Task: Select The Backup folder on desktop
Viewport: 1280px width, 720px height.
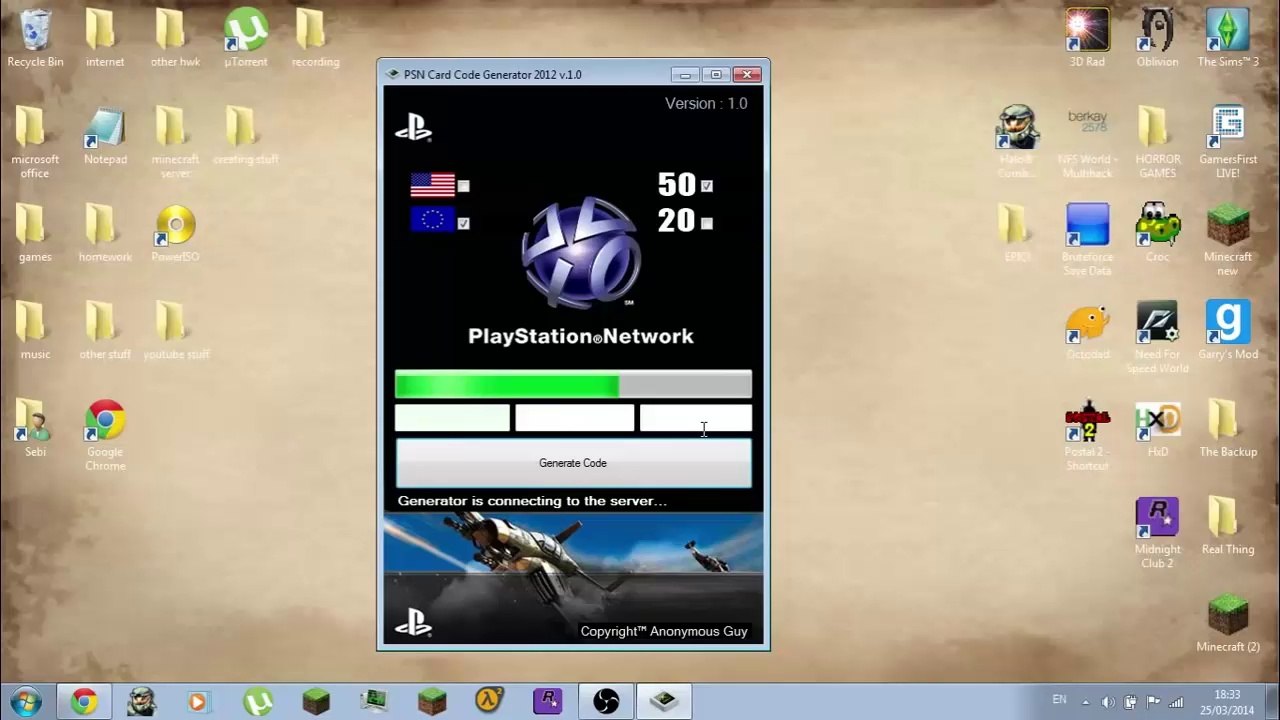Action: pyautogui.click(x=1227, y=428)
